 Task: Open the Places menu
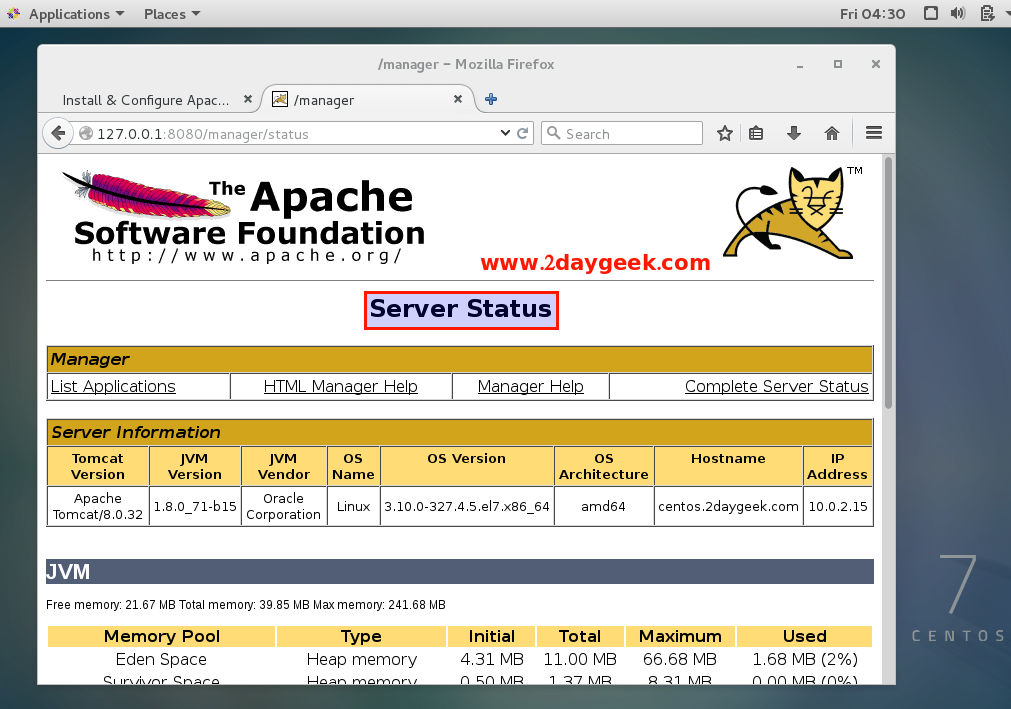point(172,14)
